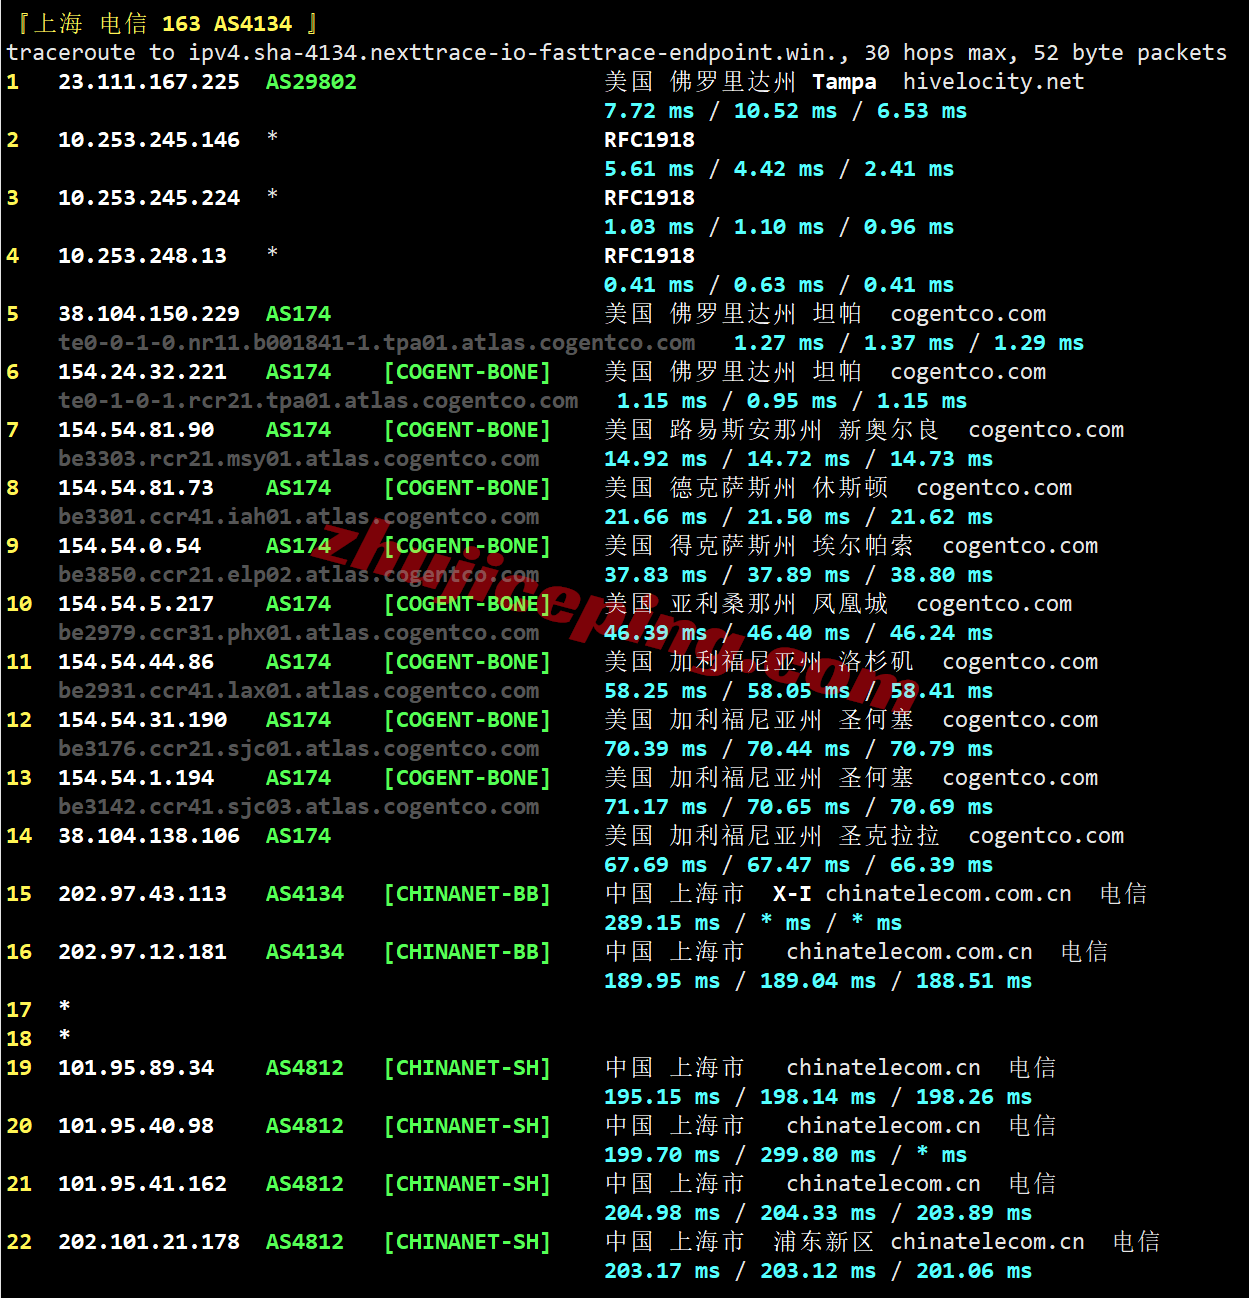1249x1298 pixels.
Task: Select IP 154.54.81.90 in hop 7
Action: click(x=136, y=430)
